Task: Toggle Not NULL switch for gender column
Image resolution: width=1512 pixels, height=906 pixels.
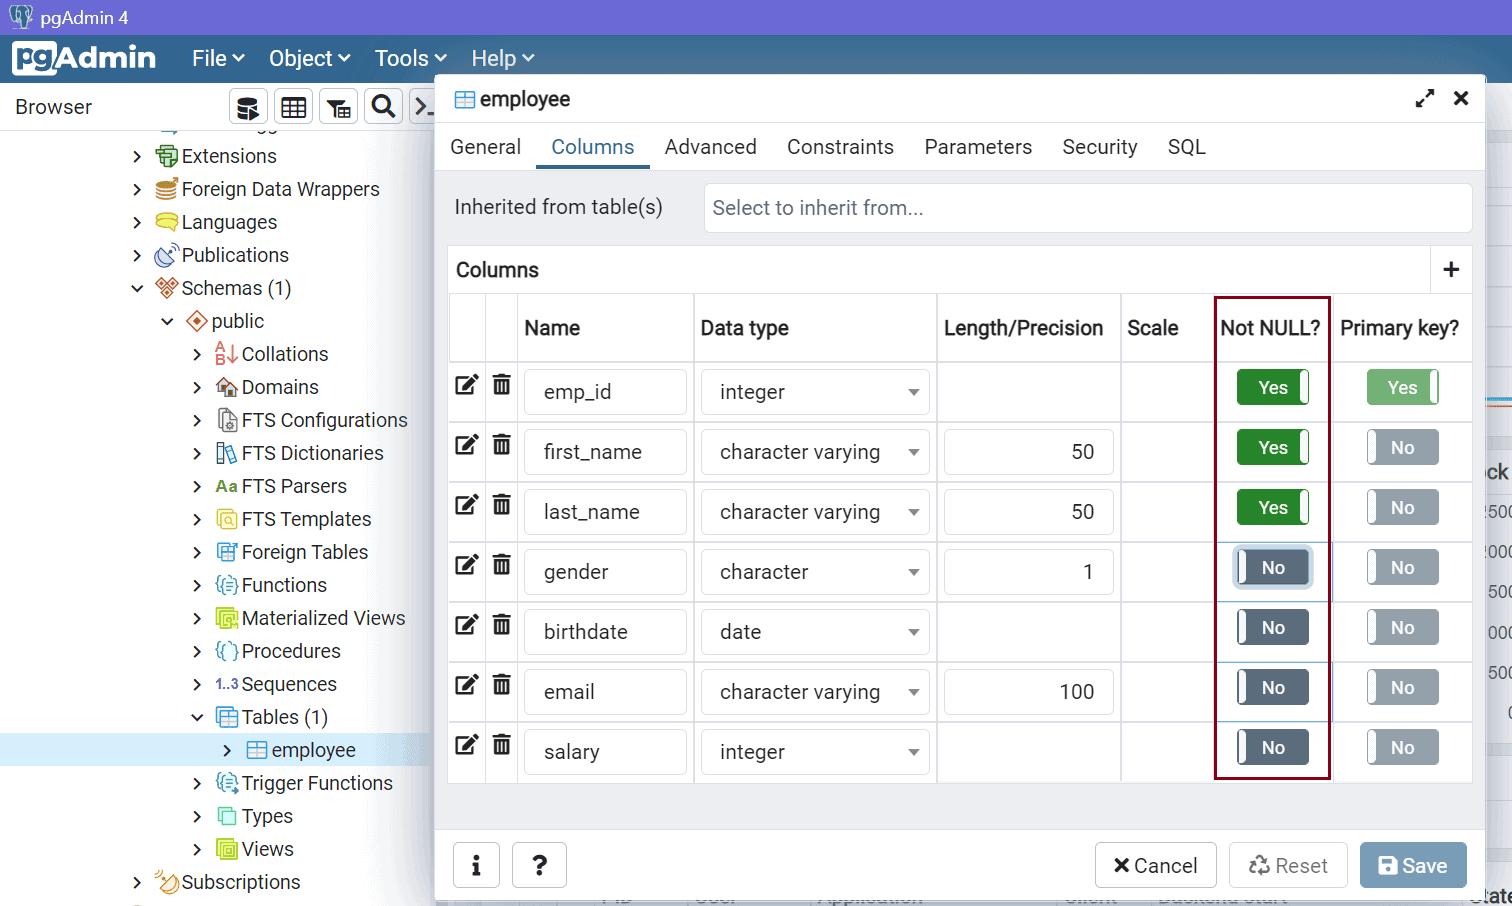Action: pos(1272,568)
